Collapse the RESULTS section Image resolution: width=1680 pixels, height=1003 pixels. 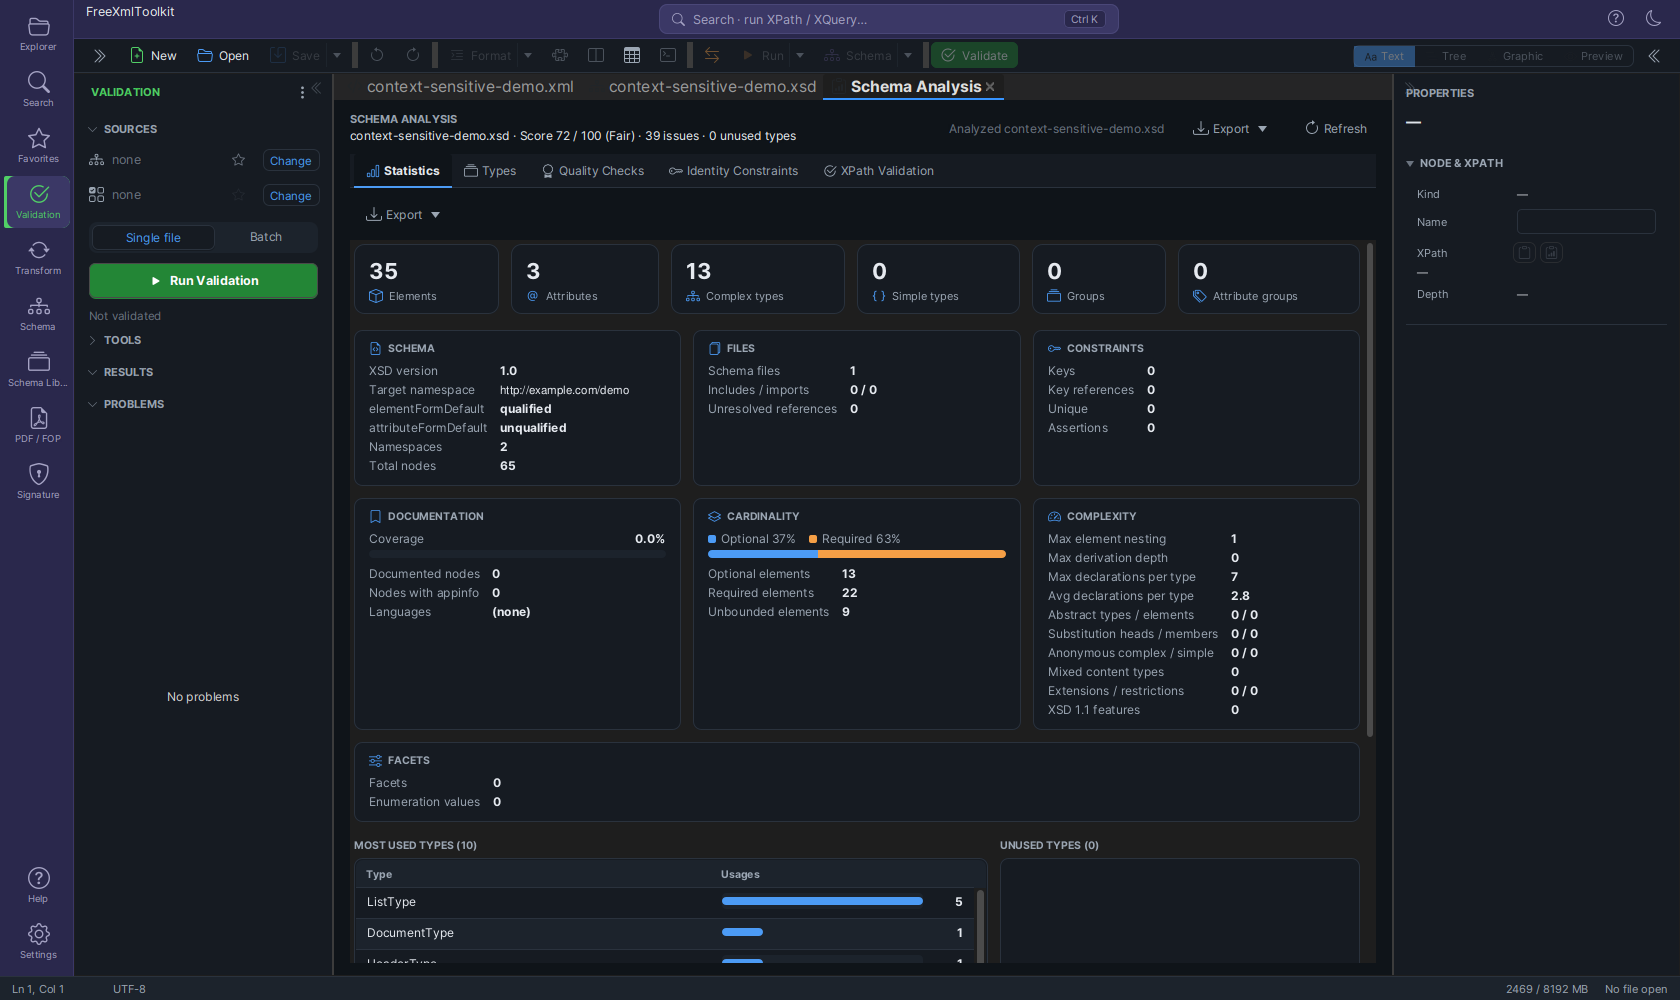[93, 372]
